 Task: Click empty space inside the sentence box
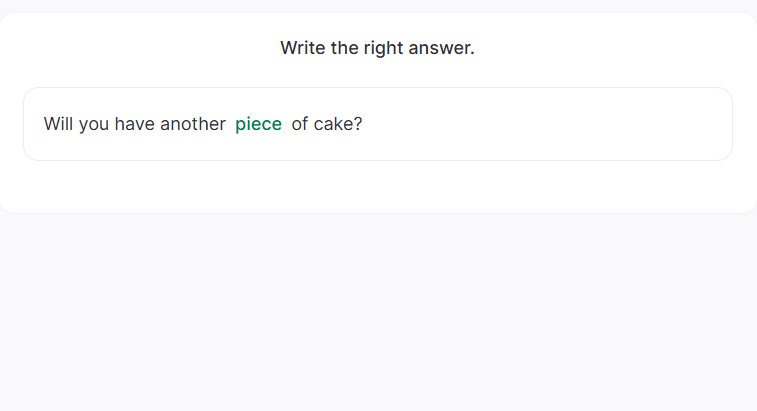pos(550,124)
